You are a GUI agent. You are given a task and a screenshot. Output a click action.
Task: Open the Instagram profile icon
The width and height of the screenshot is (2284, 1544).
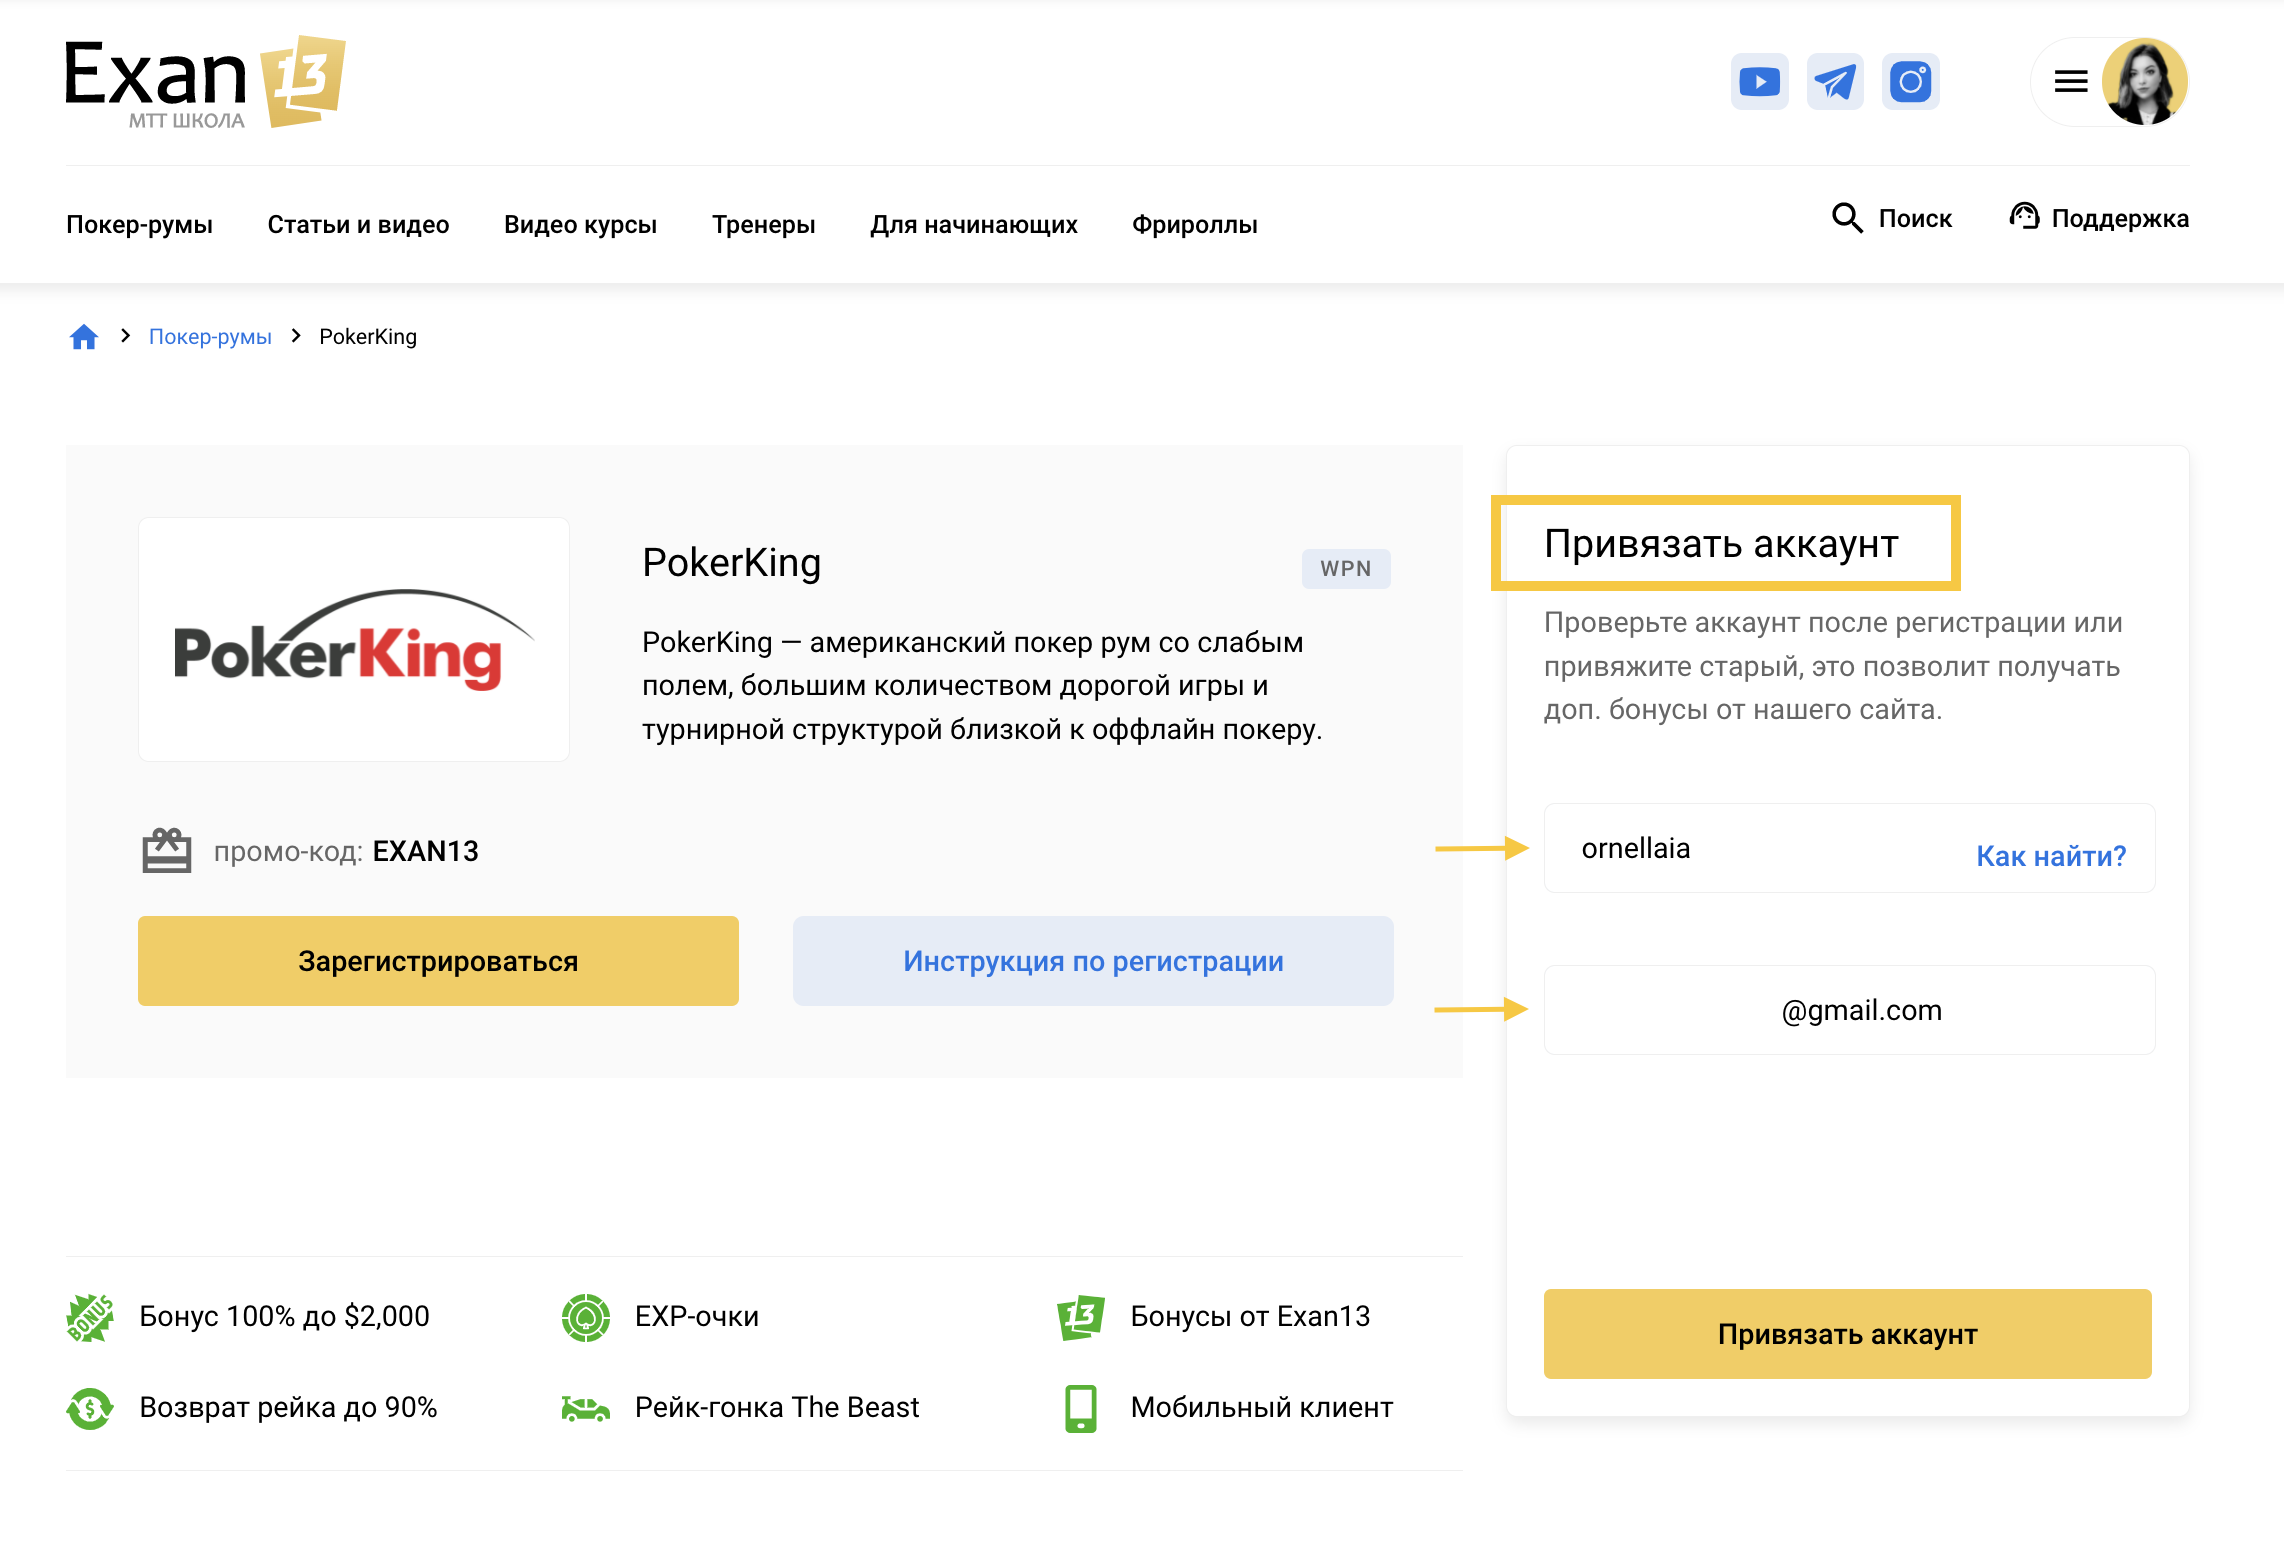coord(1911,81)
